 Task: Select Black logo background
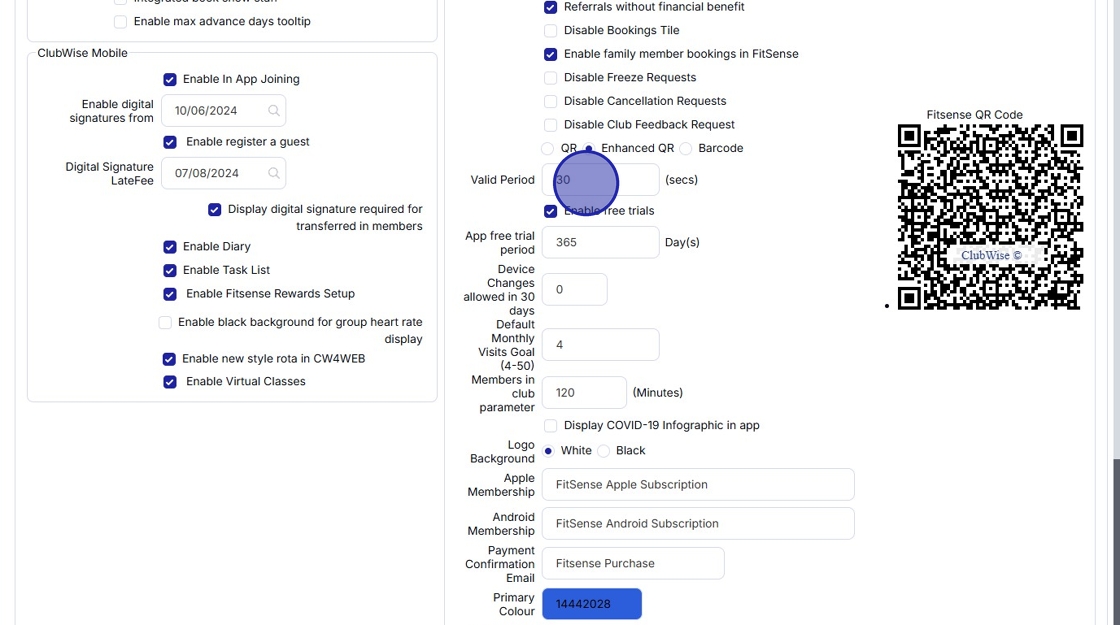click(604, 451)
